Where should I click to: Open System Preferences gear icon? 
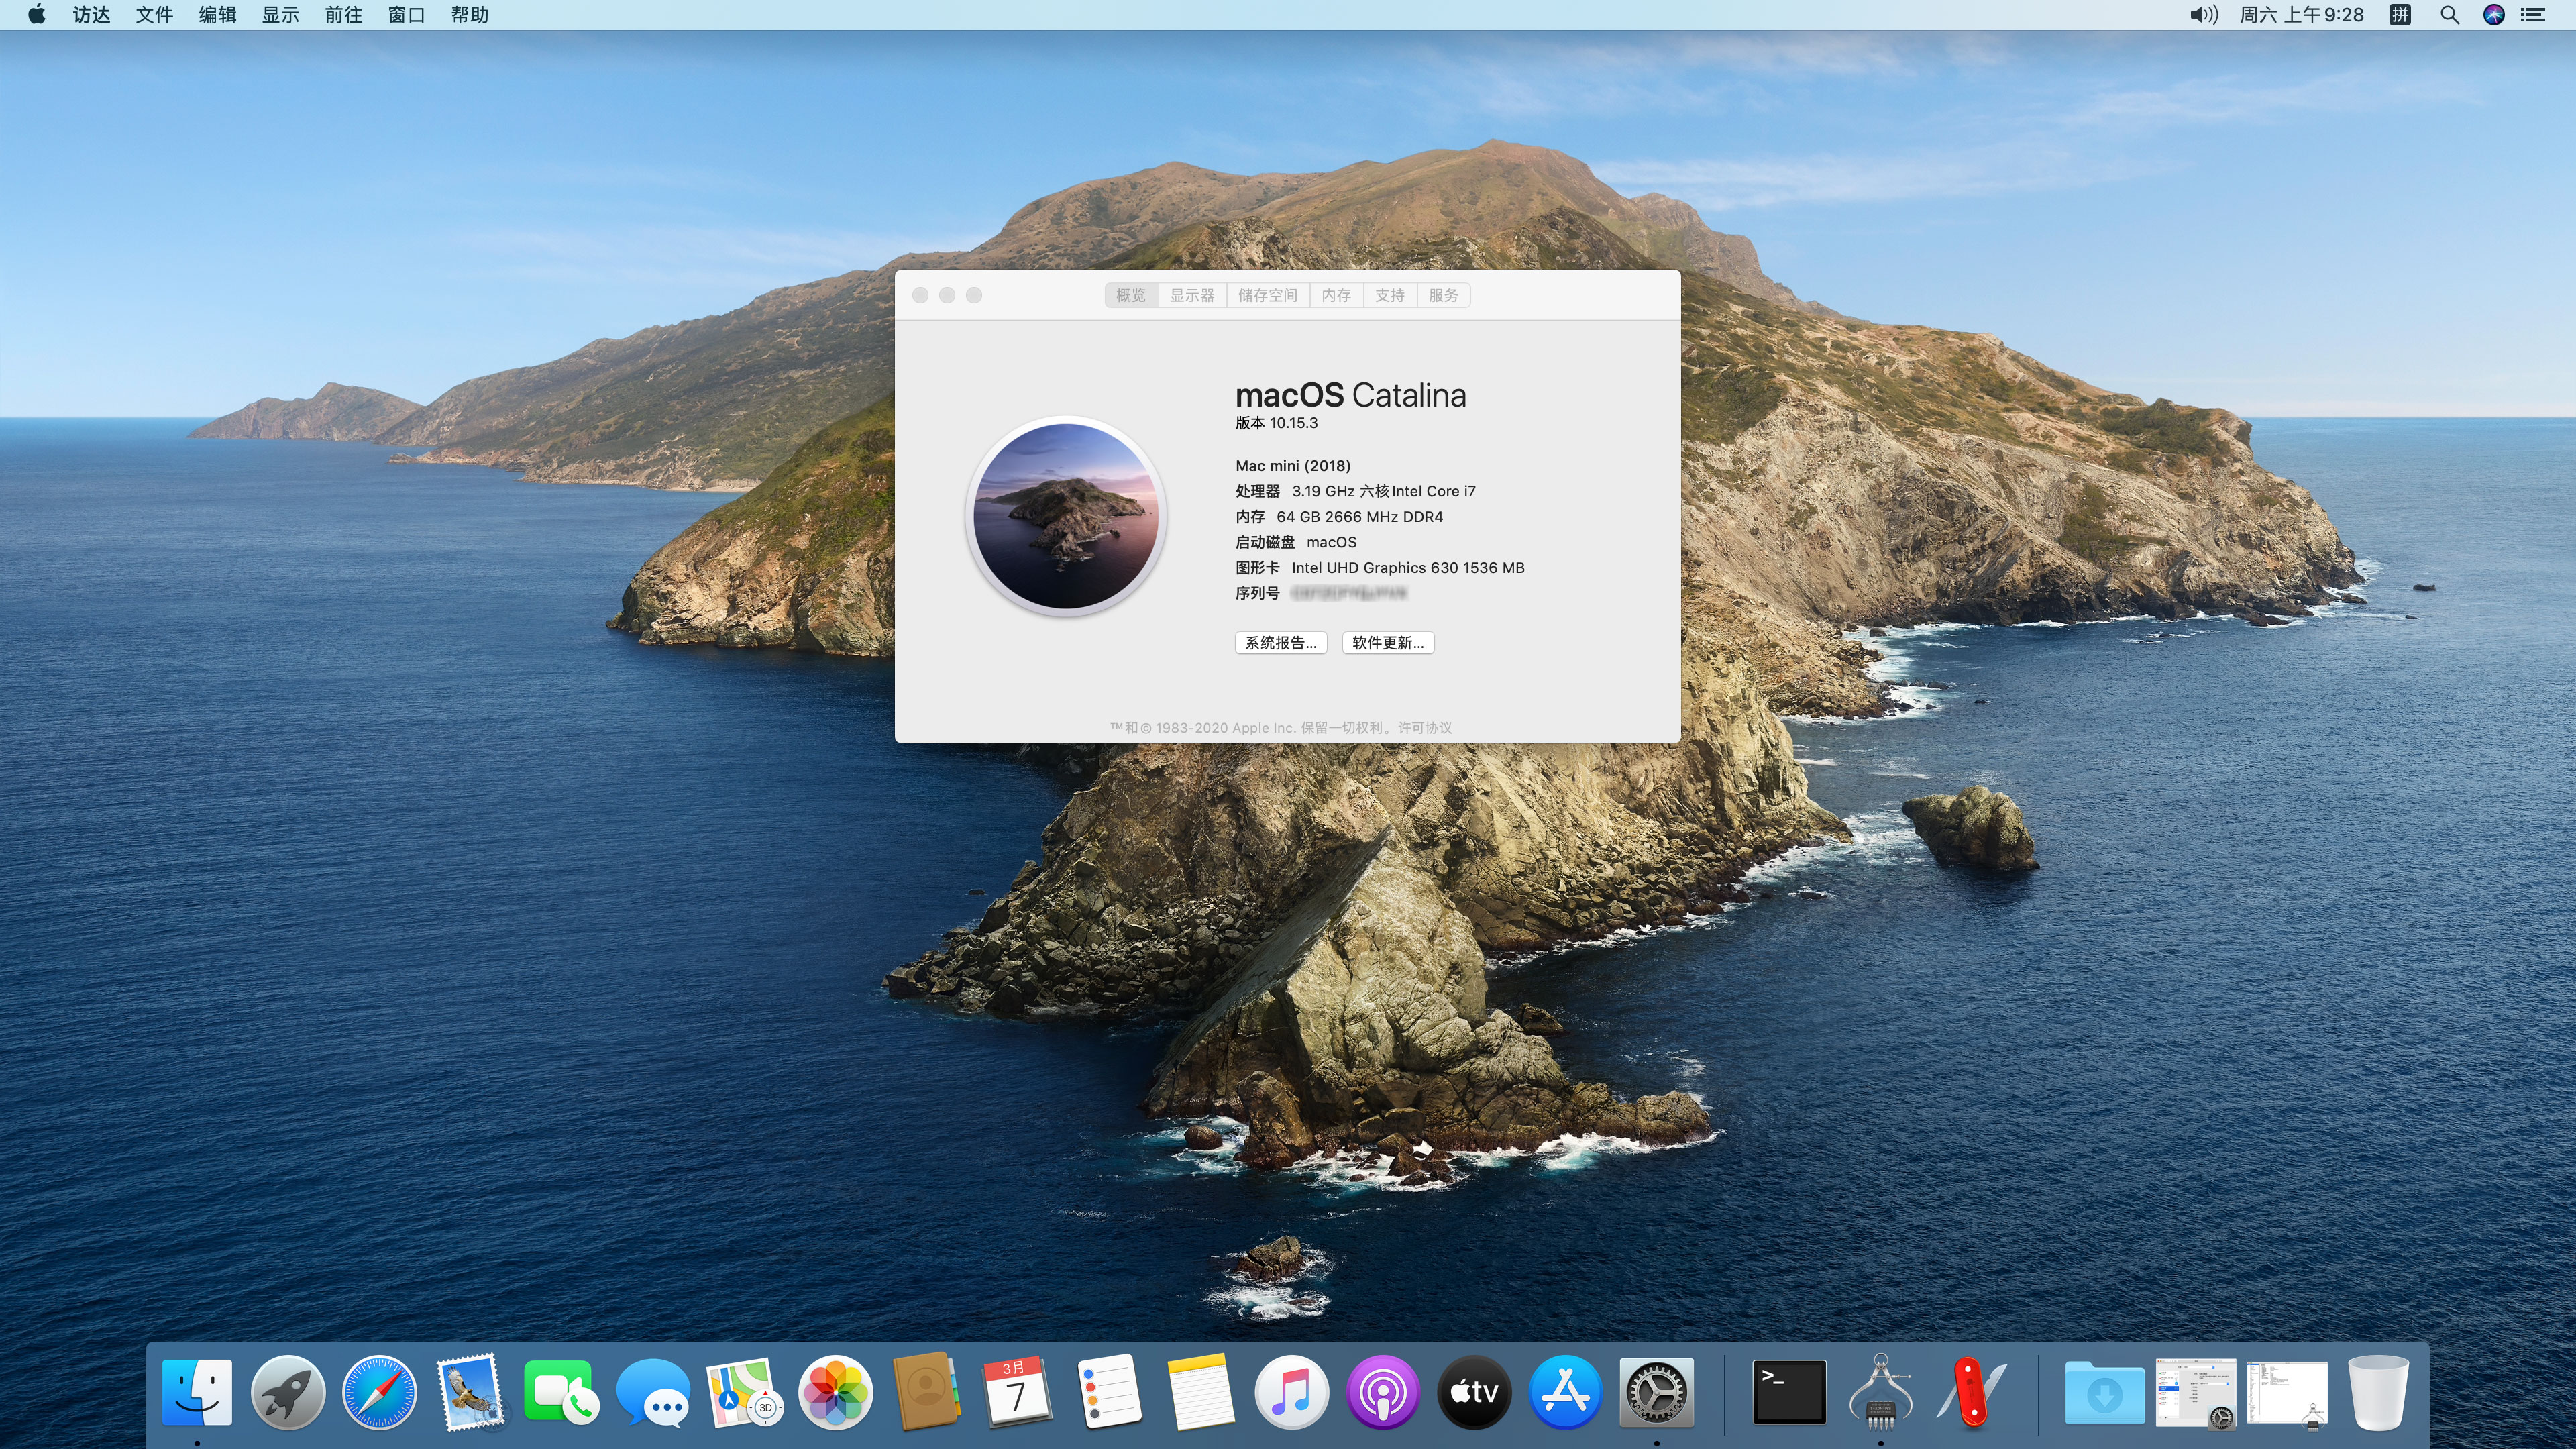click(1656, 1391)
